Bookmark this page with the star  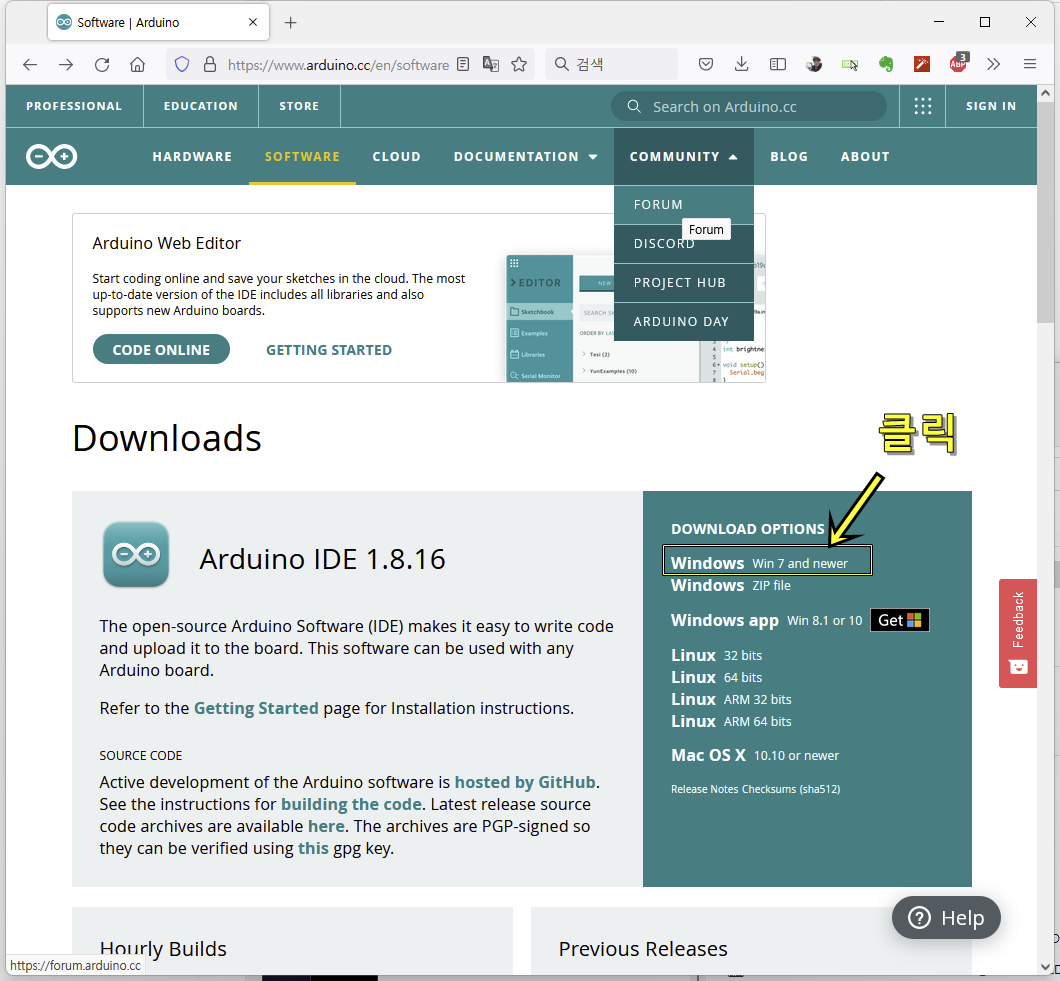(x=519, y=64)
